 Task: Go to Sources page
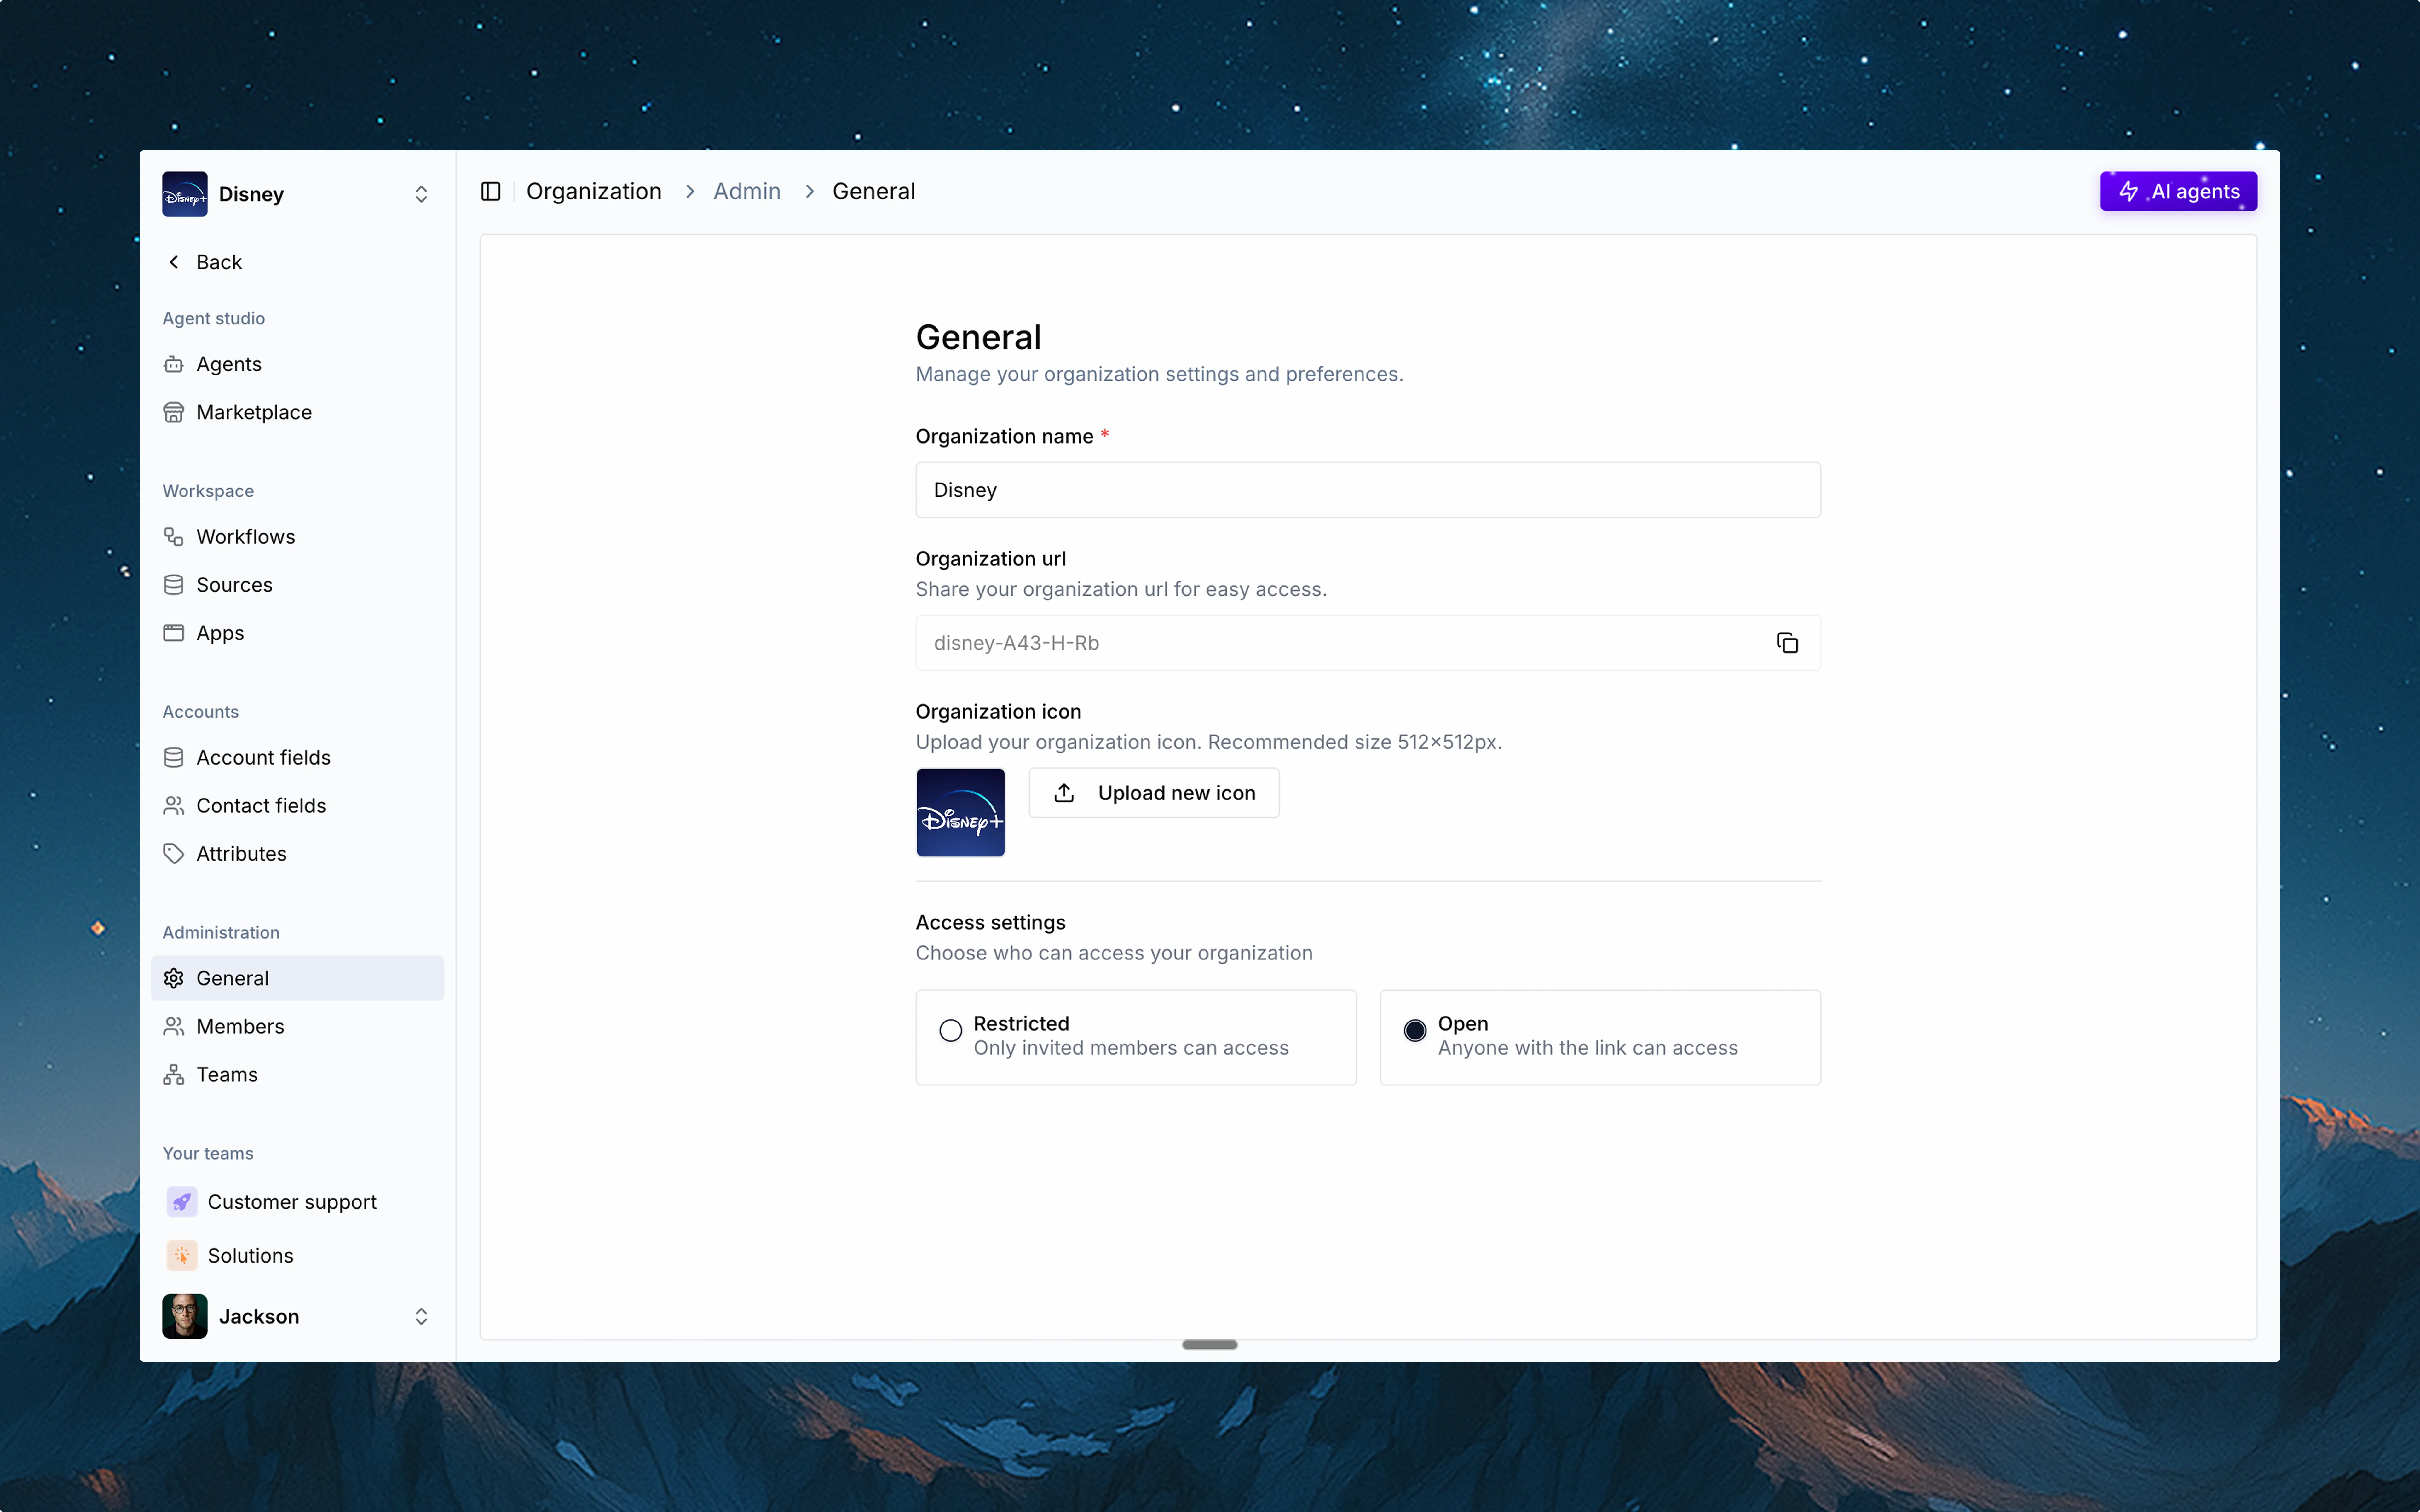click(x=297, y=585)
